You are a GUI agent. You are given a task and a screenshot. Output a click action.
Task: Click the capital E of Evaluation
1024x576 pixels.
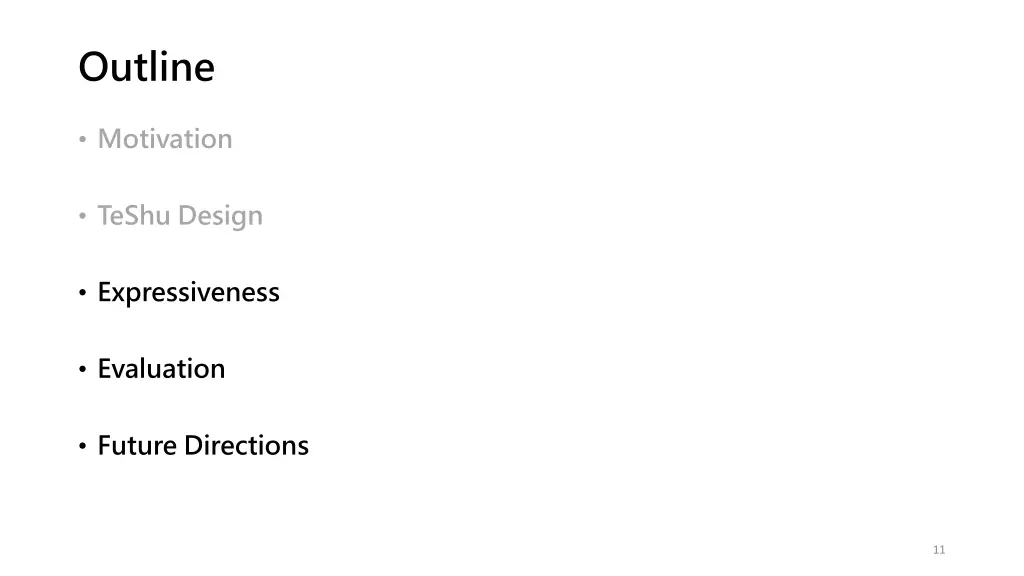[104, 369]
